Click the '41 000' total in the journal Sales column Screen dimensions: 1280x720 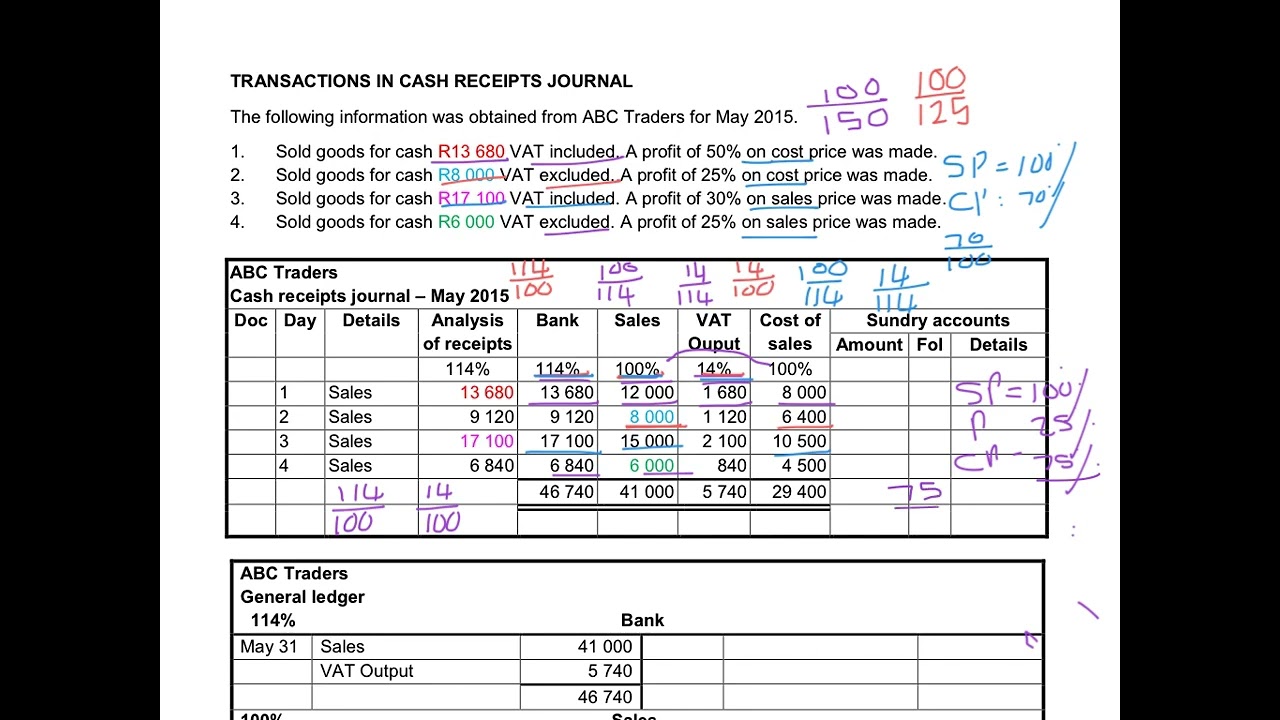(x=647, y=492)
